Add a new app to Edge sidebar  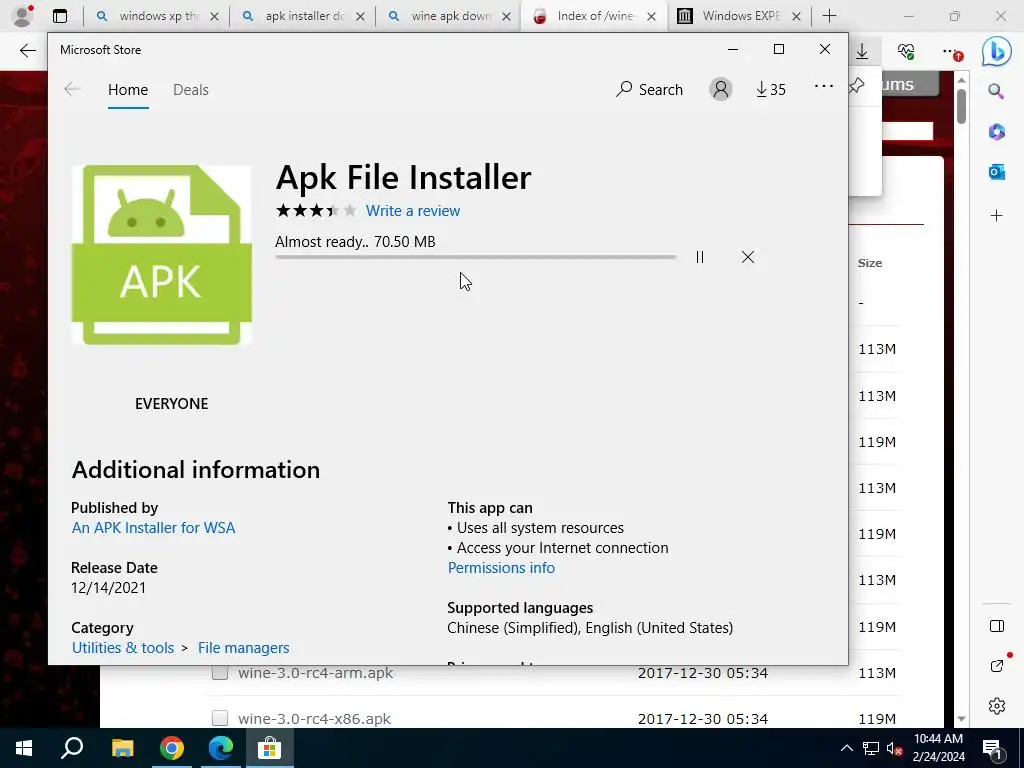pos(997,216)
